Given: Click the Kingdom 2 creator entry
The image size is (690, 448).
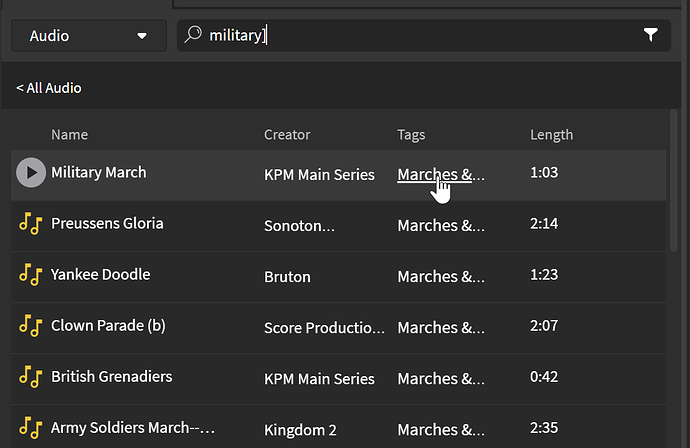Looking at the screenshot, I should (x=300, y=430).
